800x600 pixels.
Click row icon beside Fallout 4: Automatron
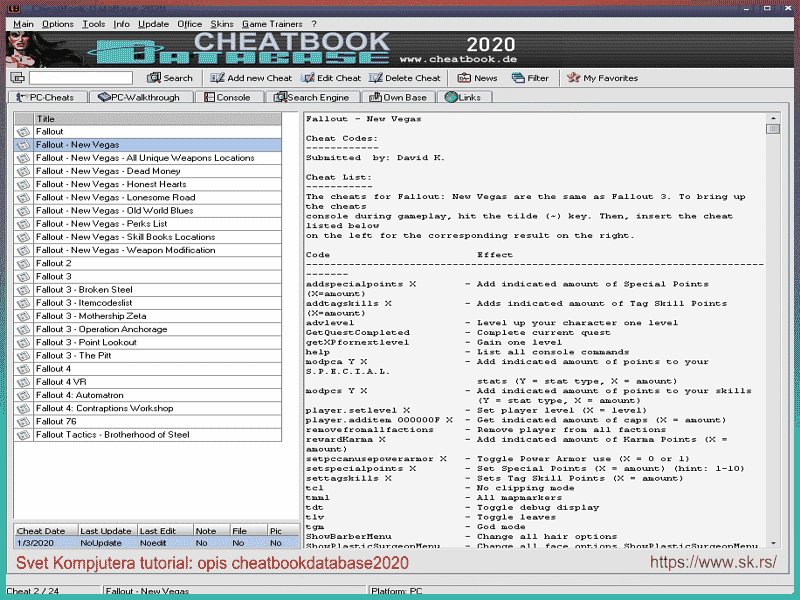23,395
